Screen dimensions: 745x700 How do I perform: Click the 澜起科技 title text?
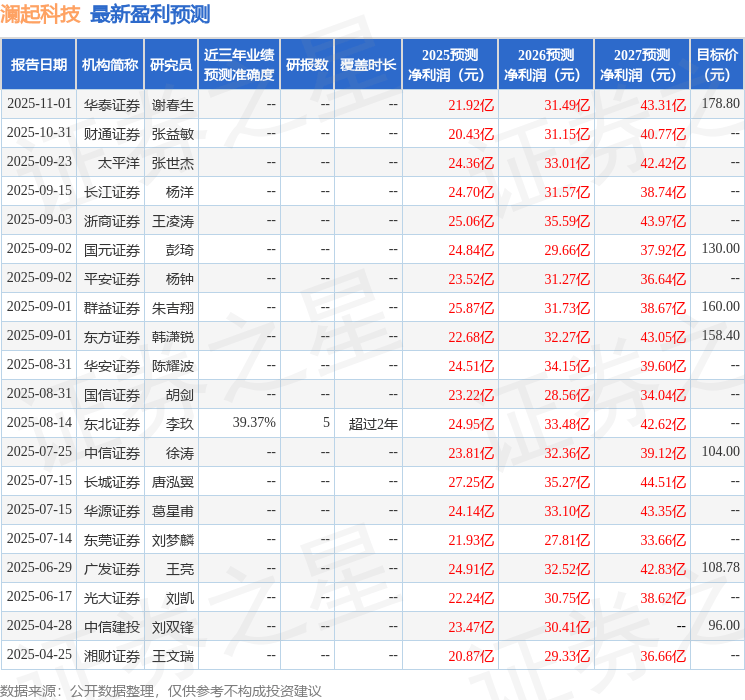point(40,14)
